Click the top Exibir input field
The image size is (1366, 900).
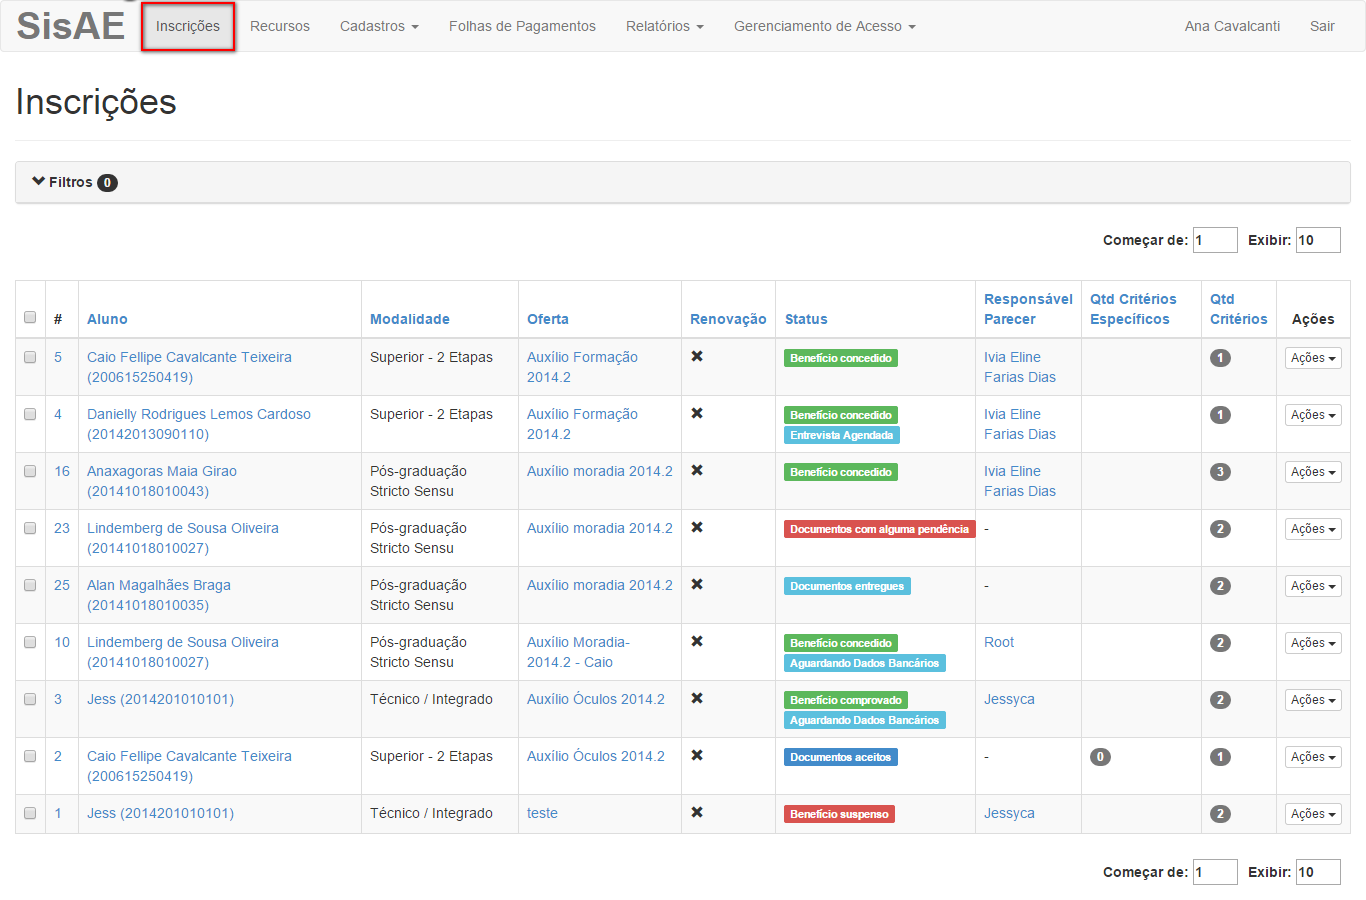click(1318, 240)
